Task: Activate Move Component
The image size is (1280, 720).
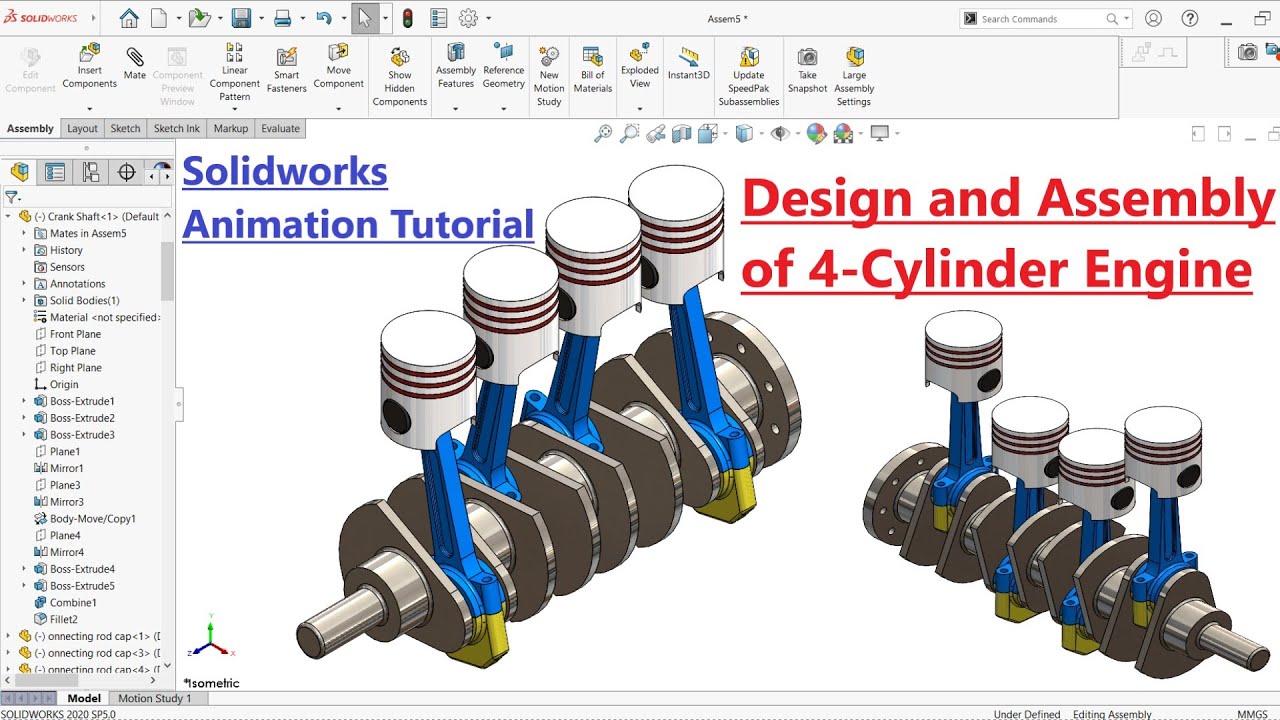Action: pyautogui.click(x=339, y=65)
